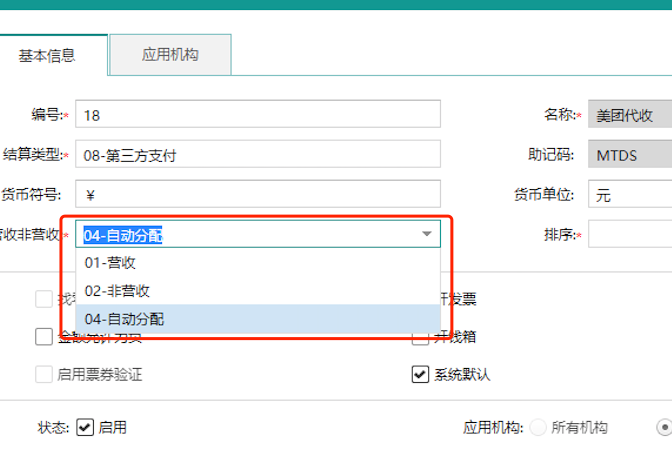Check the 金额允许为负 checkbox

[x=44, y=337]
